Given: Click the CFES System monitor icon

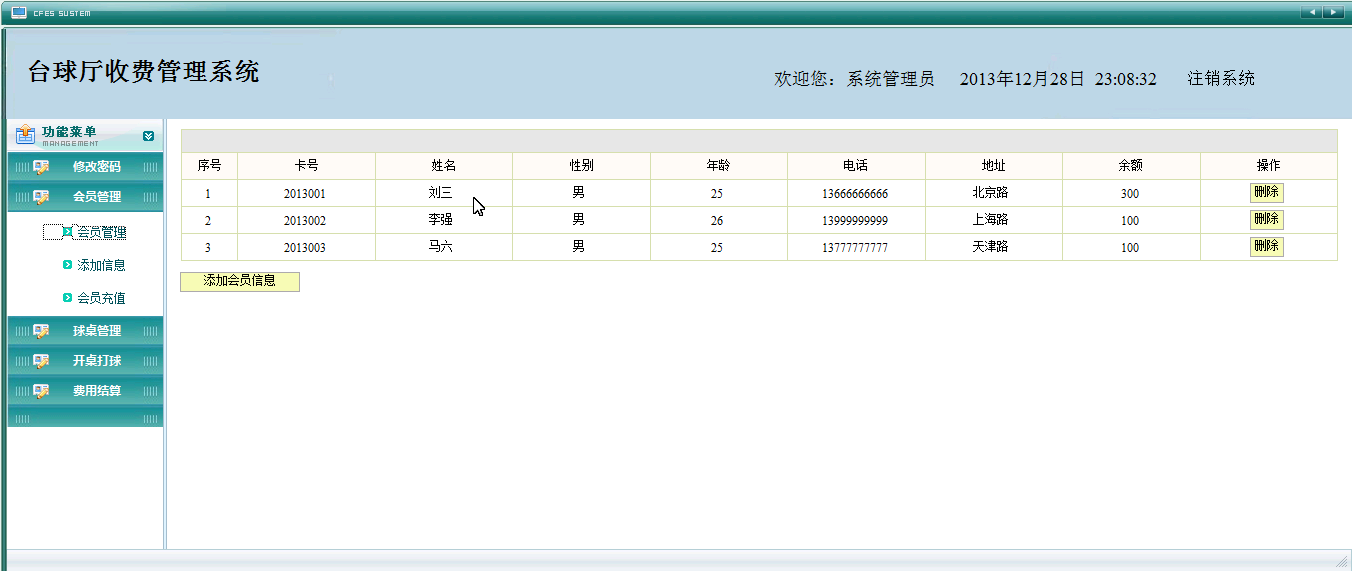Looking at the screenshot, I should pos(19,12).
